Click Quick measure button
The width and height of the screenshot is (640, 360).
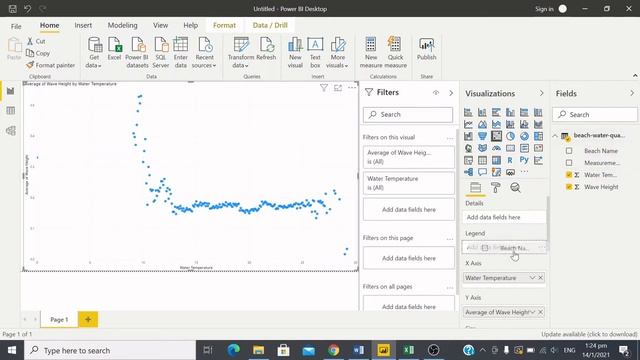click(395, 52)
